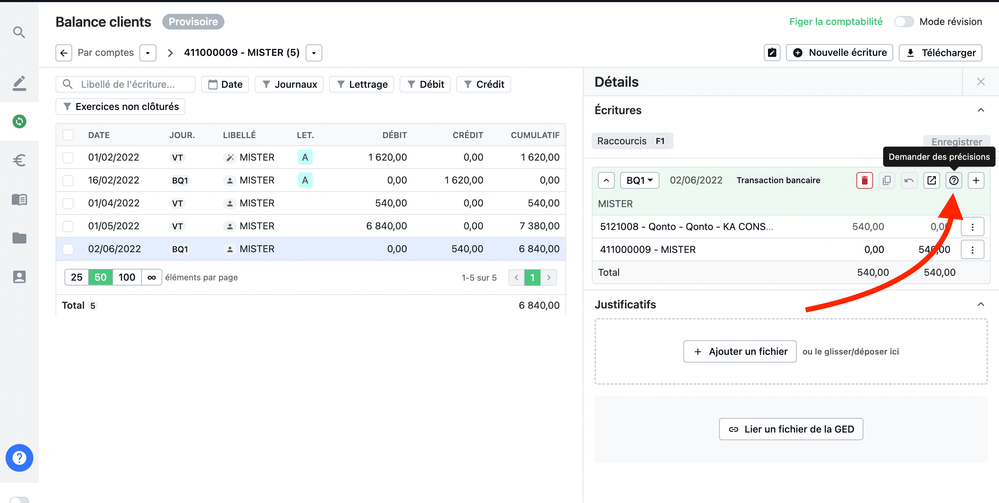Select 100 elements per page

[x=127, y=277]
